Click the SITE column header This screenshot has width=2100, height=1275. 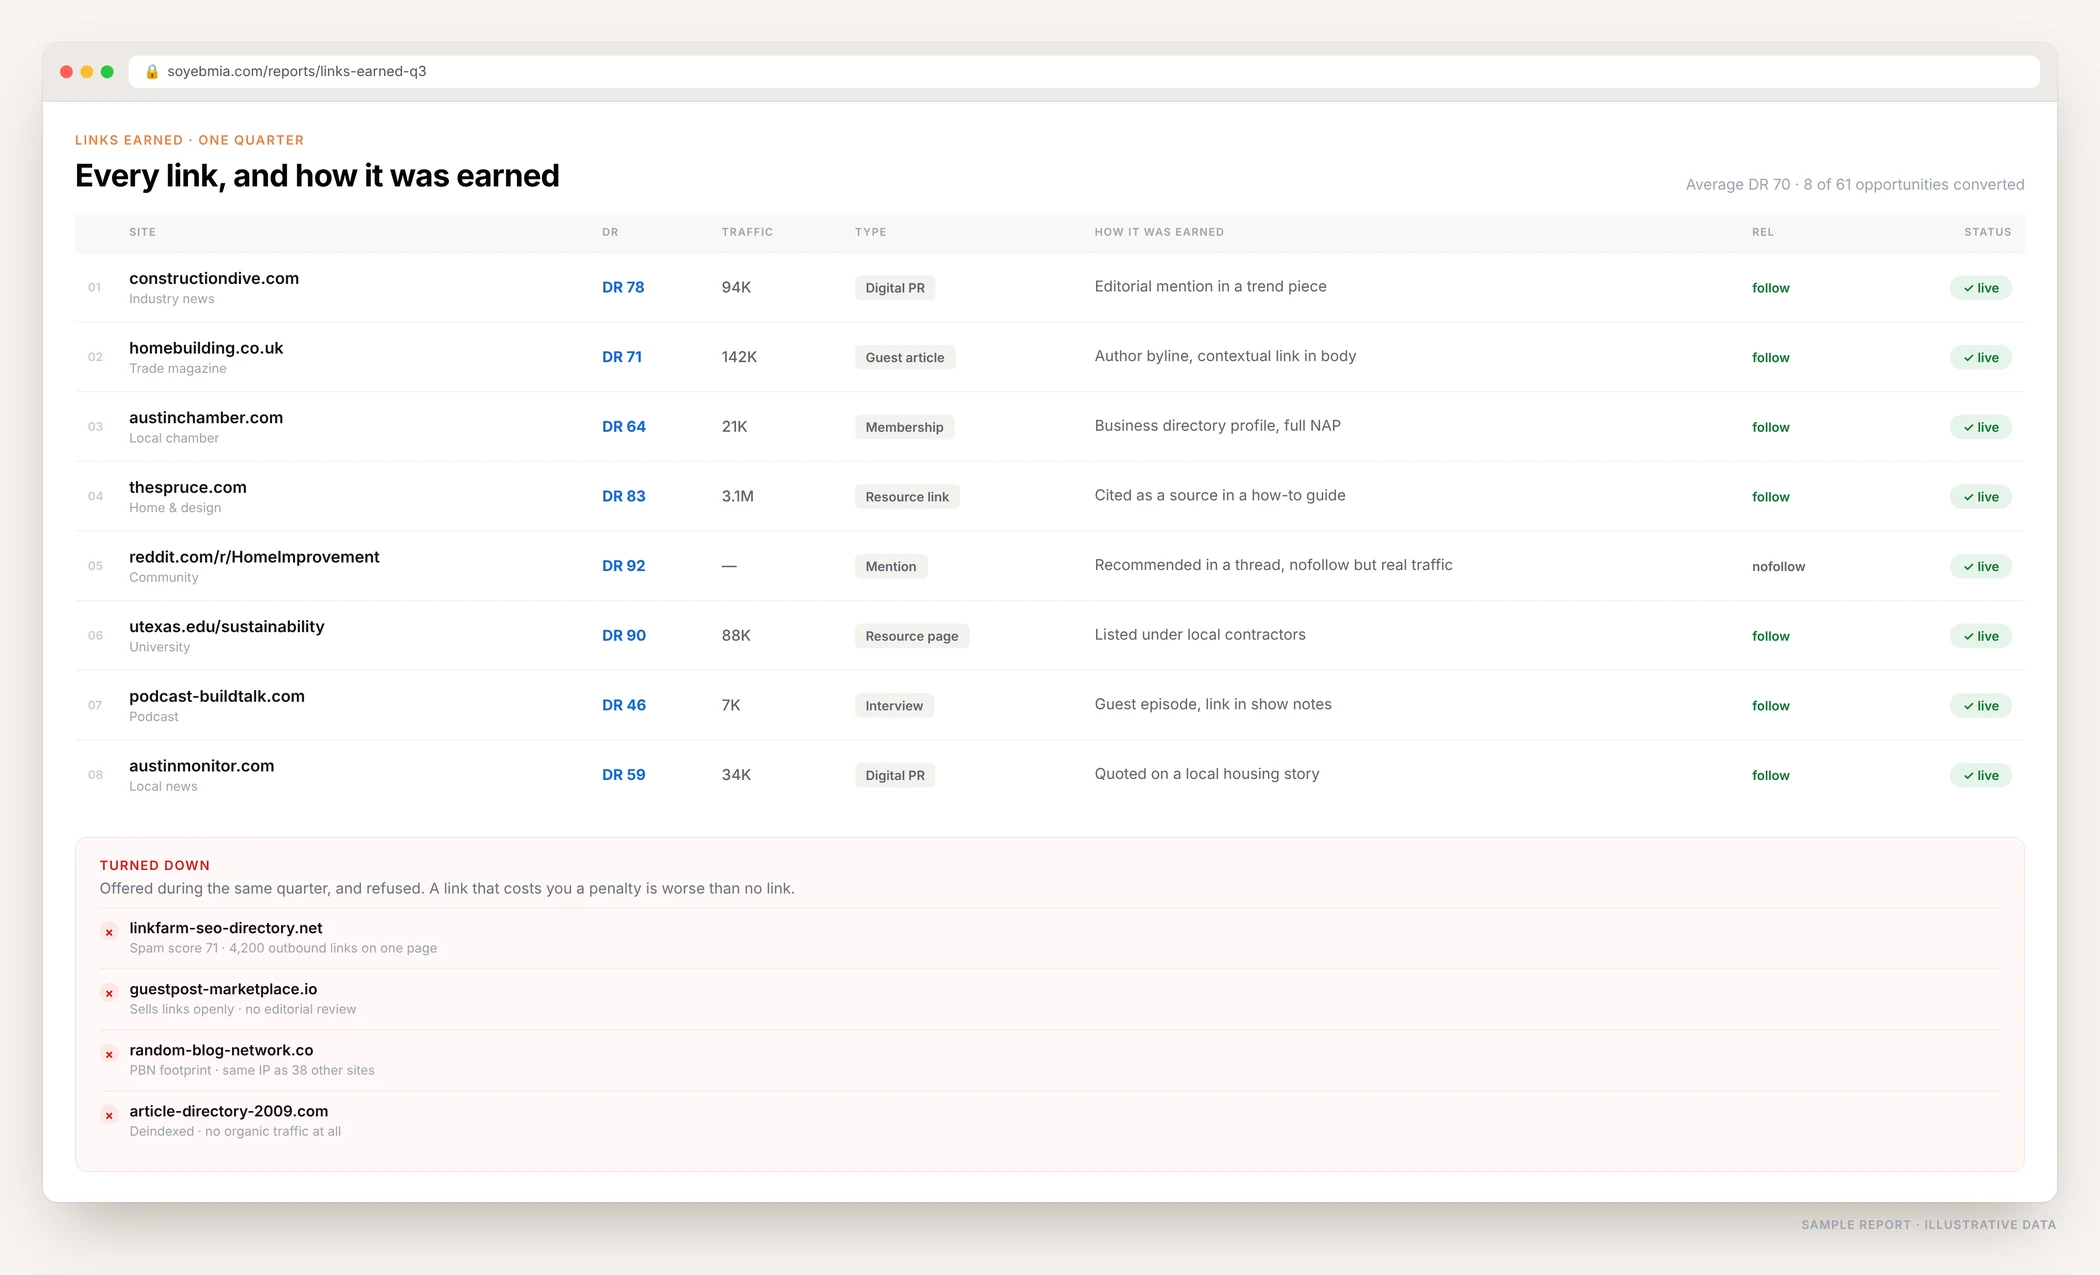[142, 232]
